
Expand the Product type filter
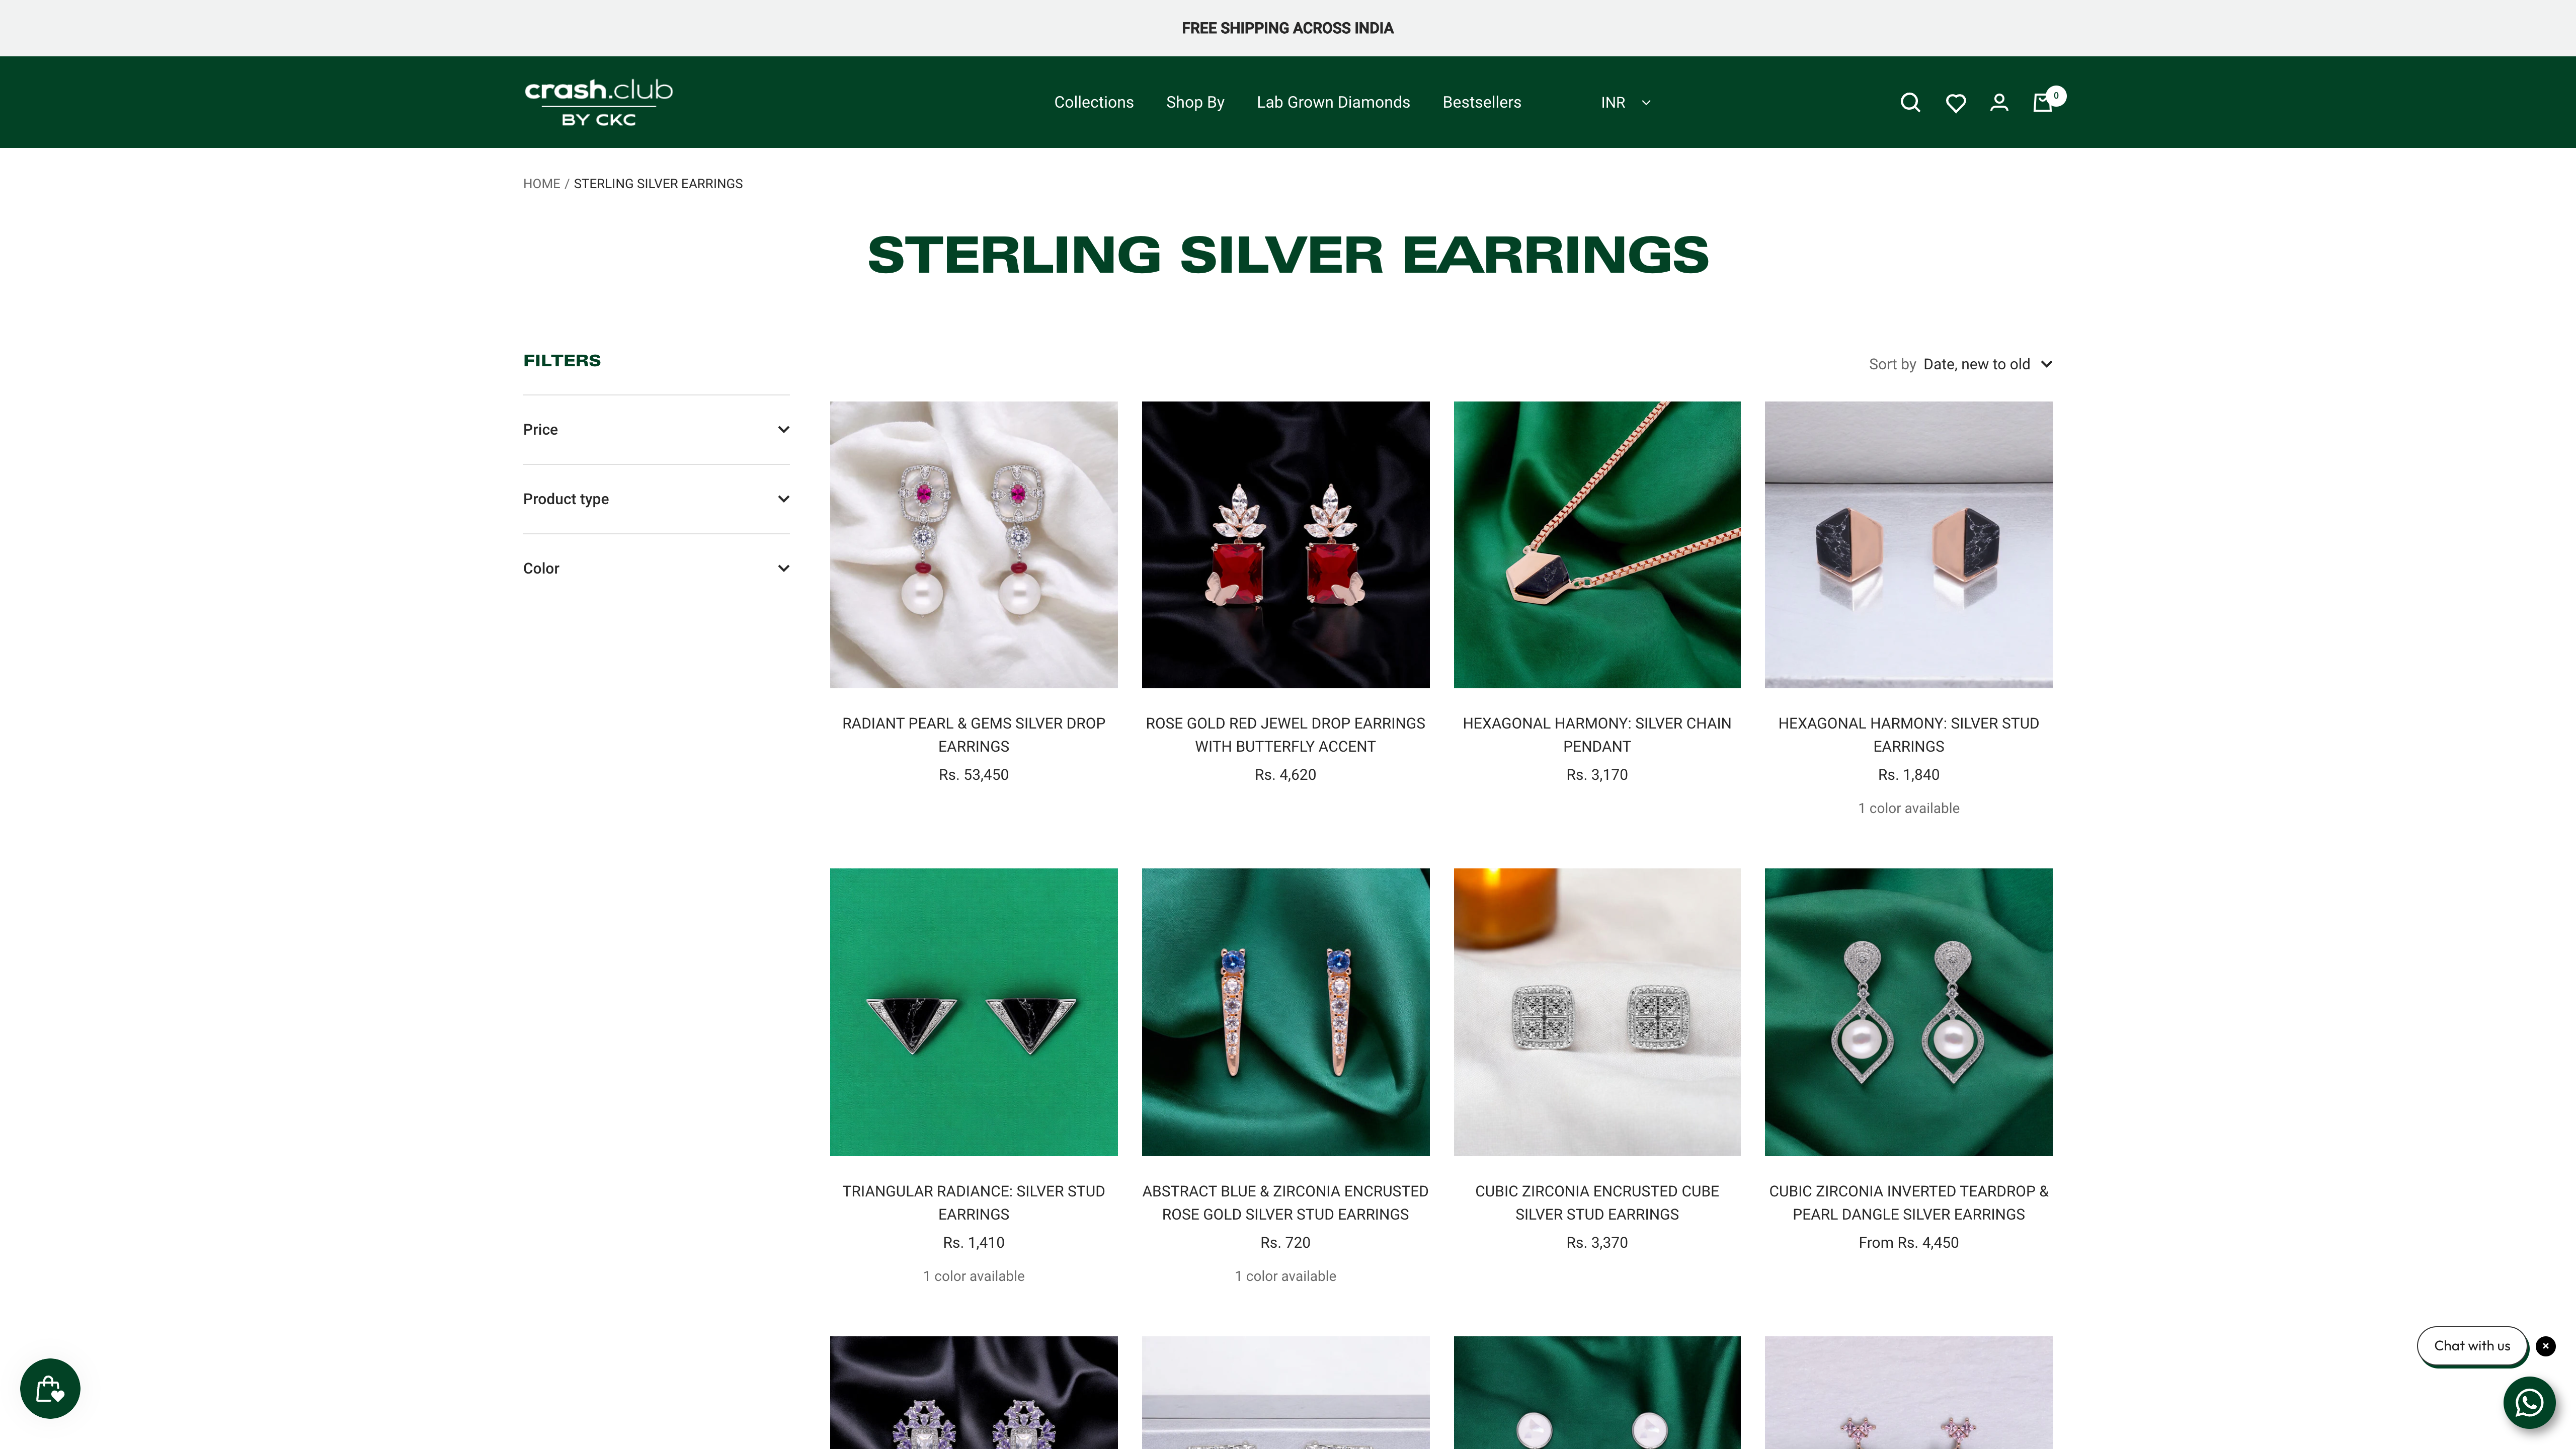(656, 499)
